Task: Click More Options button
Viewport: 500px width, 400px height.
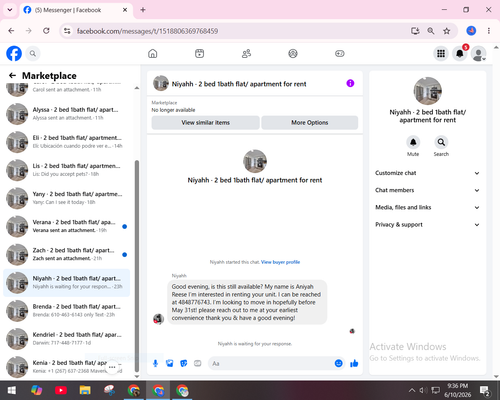Action: [x=310, y=123]
